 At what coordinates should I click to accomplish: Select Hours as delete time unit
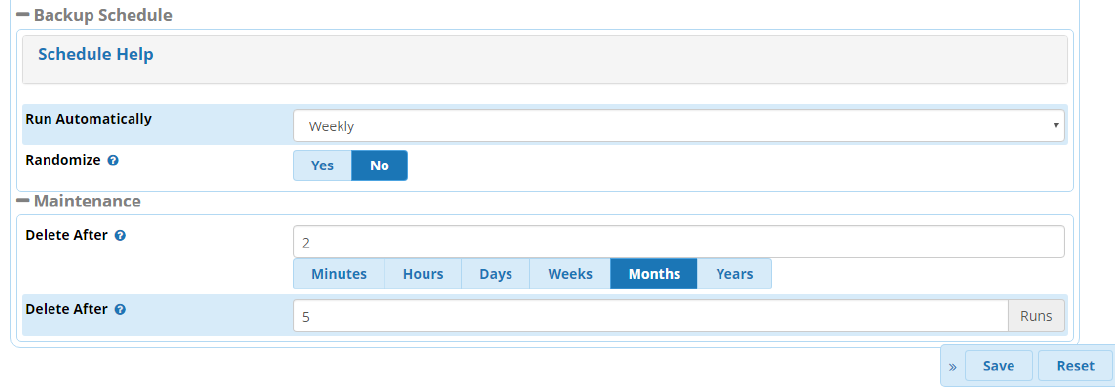pyautogui.click(x=422, y=274)
